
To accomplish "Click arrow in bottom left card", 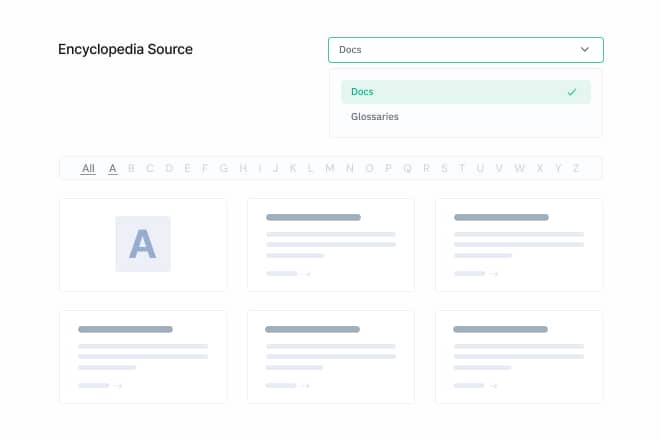I will pyautogui.click(x=118, y=385).
